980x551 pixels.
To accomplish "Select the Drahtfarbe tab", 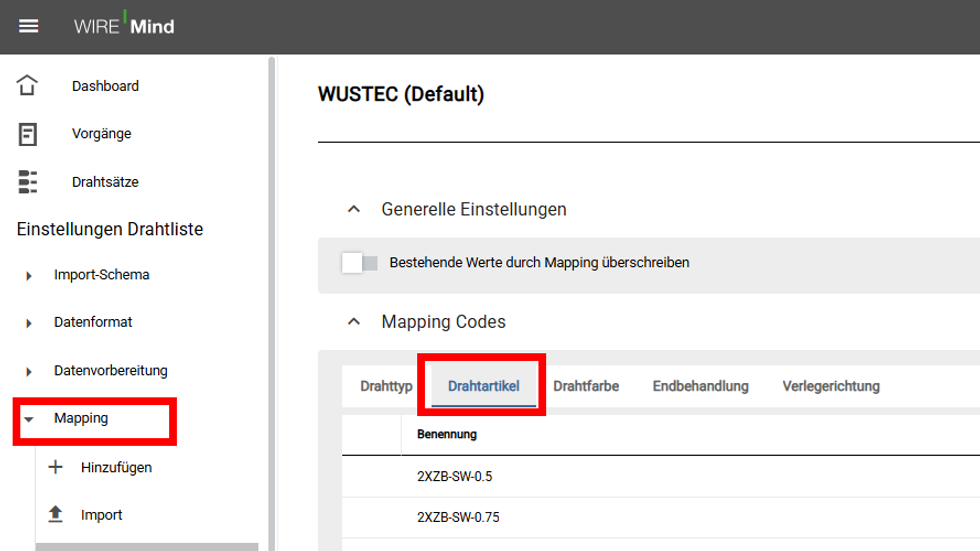I will [x=586, y=386].
